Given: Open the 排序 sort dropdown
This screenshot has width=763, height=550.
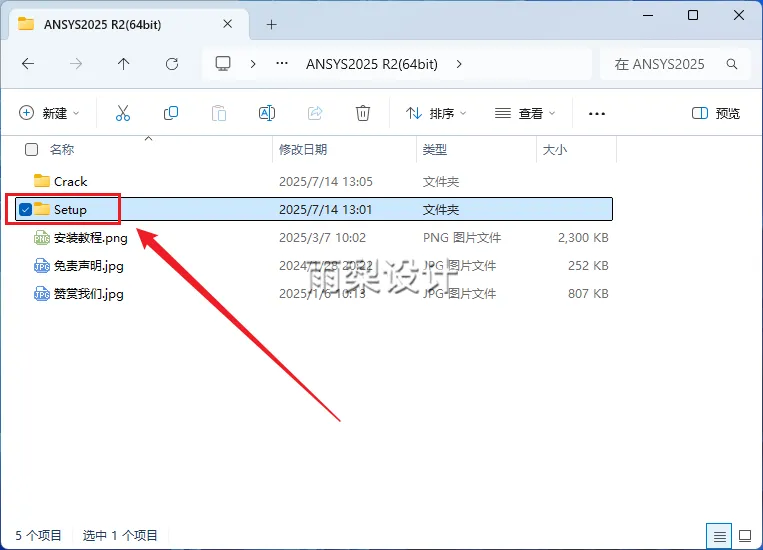Looking at the screenshot, I should 436,113.
